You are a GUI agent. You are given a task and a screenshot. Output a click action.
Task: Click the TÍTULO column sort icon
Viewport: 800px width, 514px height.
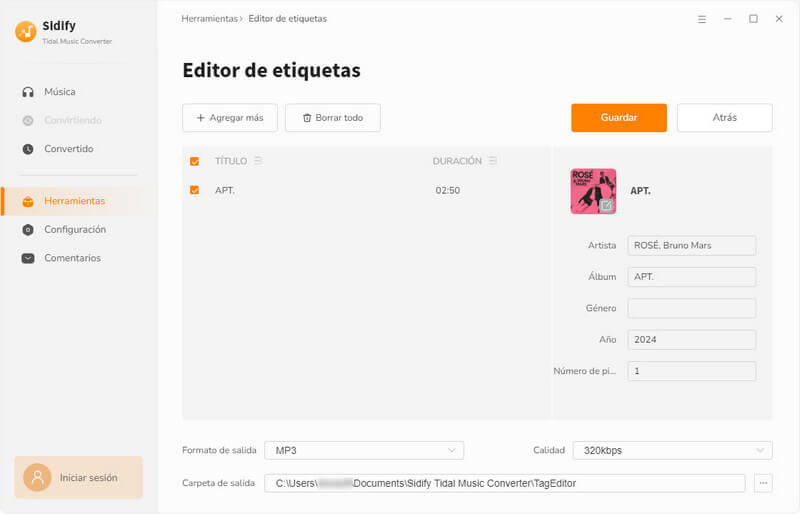click(258, 161)
